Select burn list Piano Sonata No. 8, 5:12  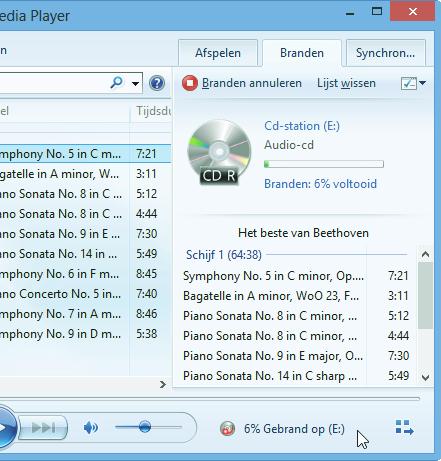296,316
